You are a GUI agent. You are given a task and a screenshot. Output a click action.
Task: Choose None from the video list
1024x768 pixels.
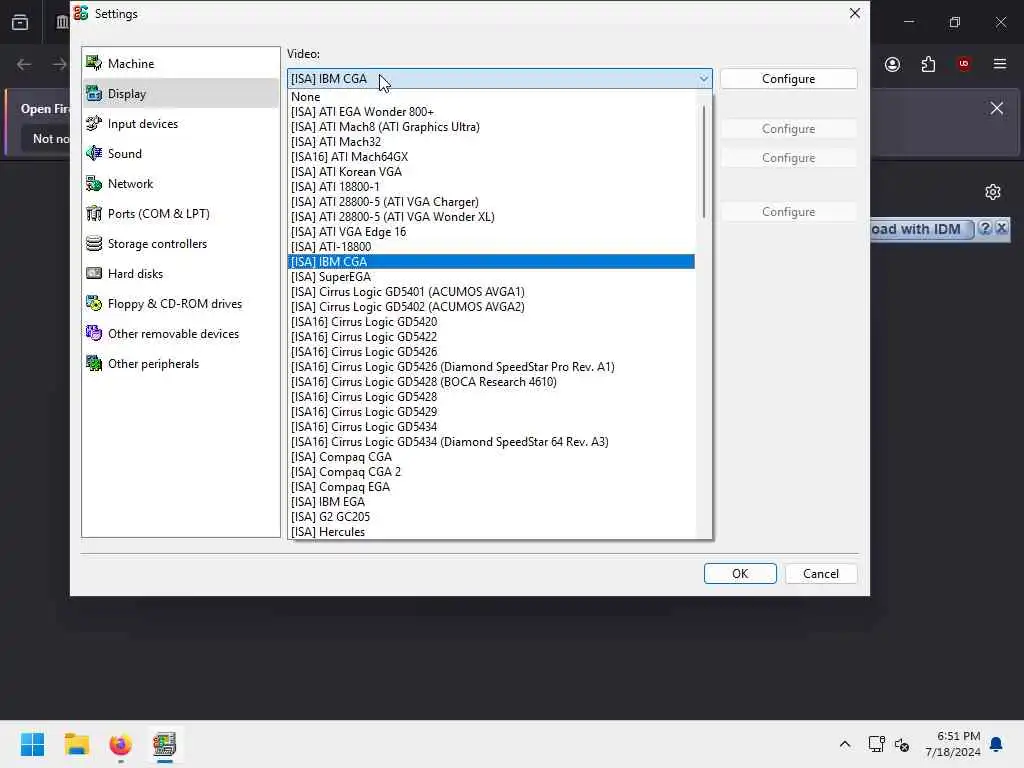491,97
